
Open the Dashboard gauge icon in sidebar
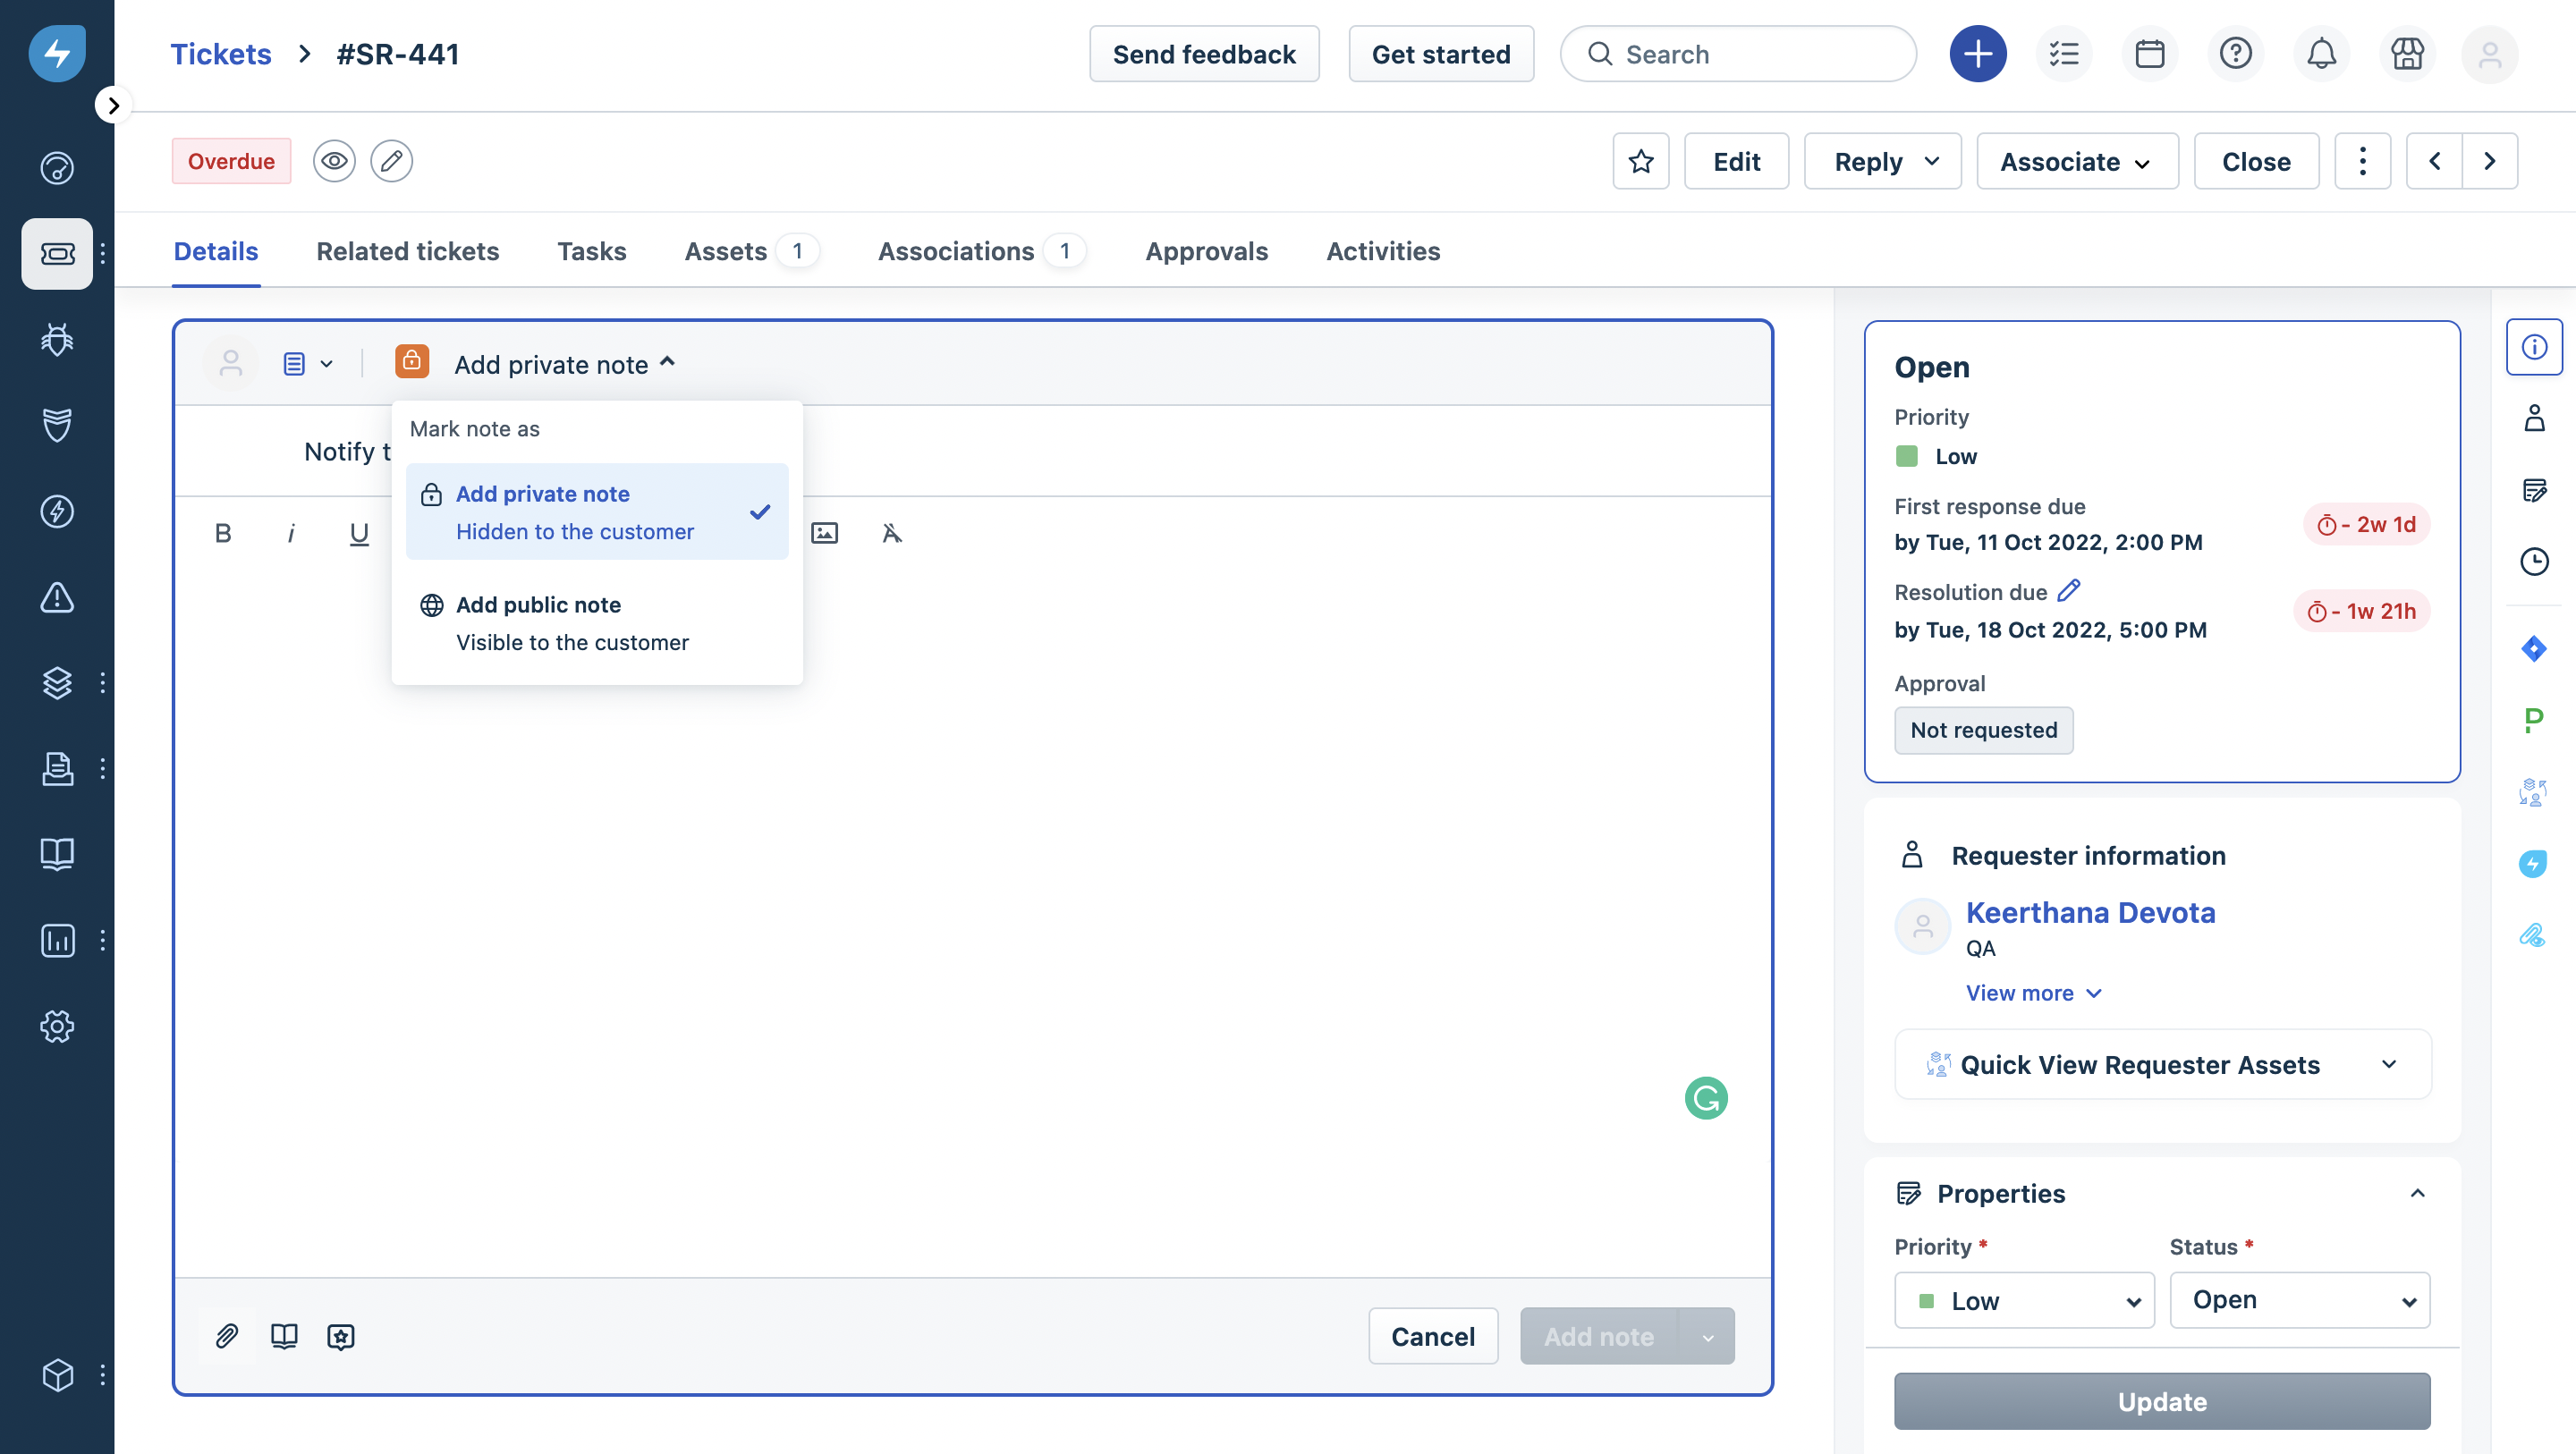tap(57, 168)
